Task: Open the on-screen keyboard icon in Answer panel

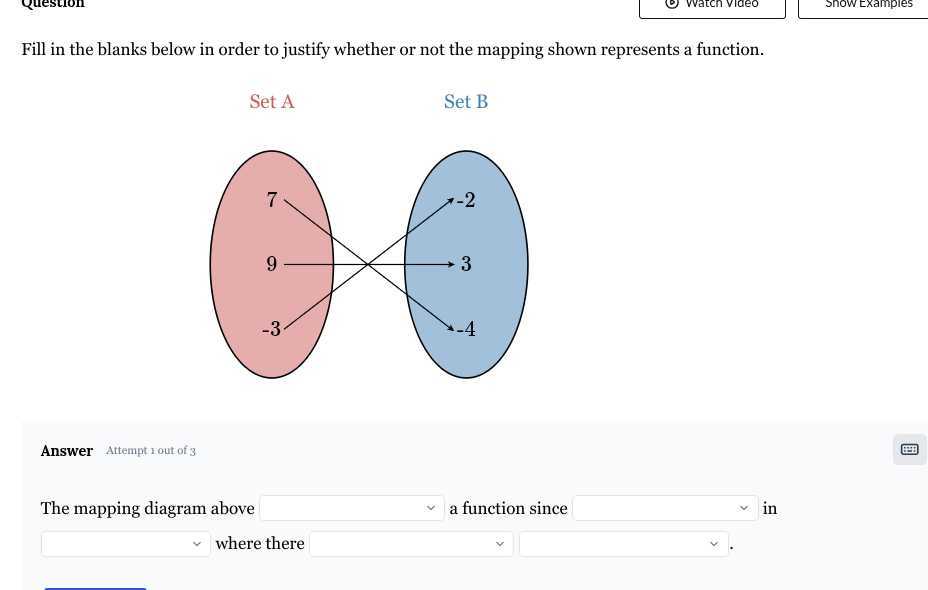Action: click(908, 449)
